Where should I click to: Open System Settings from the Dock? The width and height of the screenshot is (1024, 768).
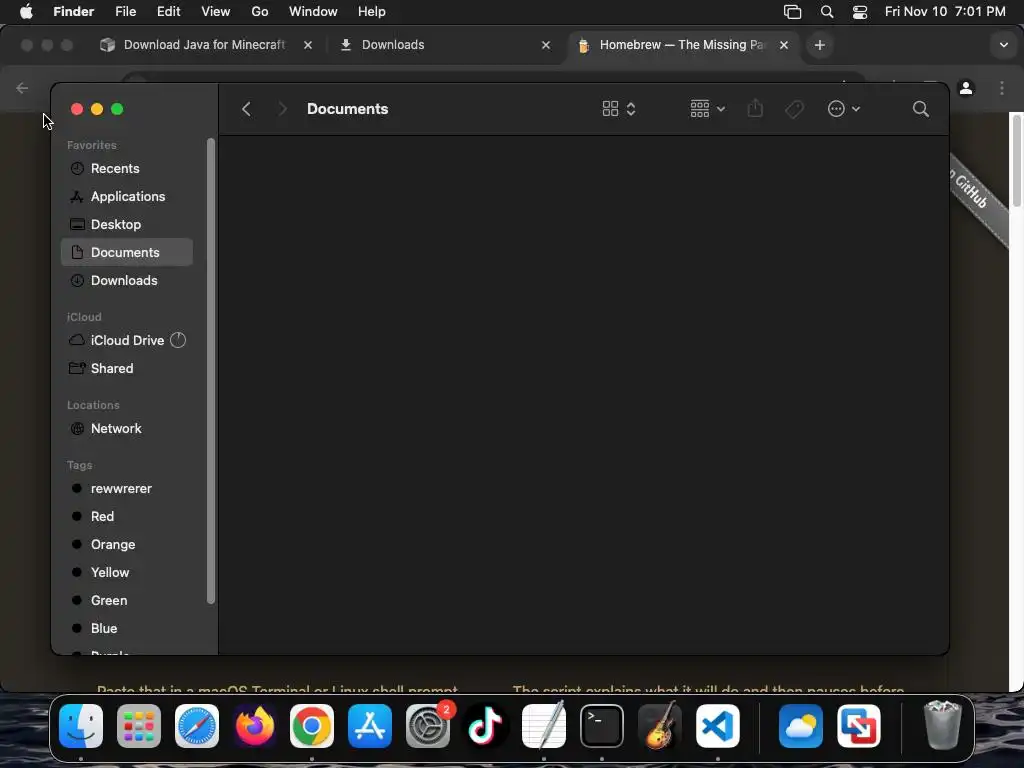tap(428, 726)
